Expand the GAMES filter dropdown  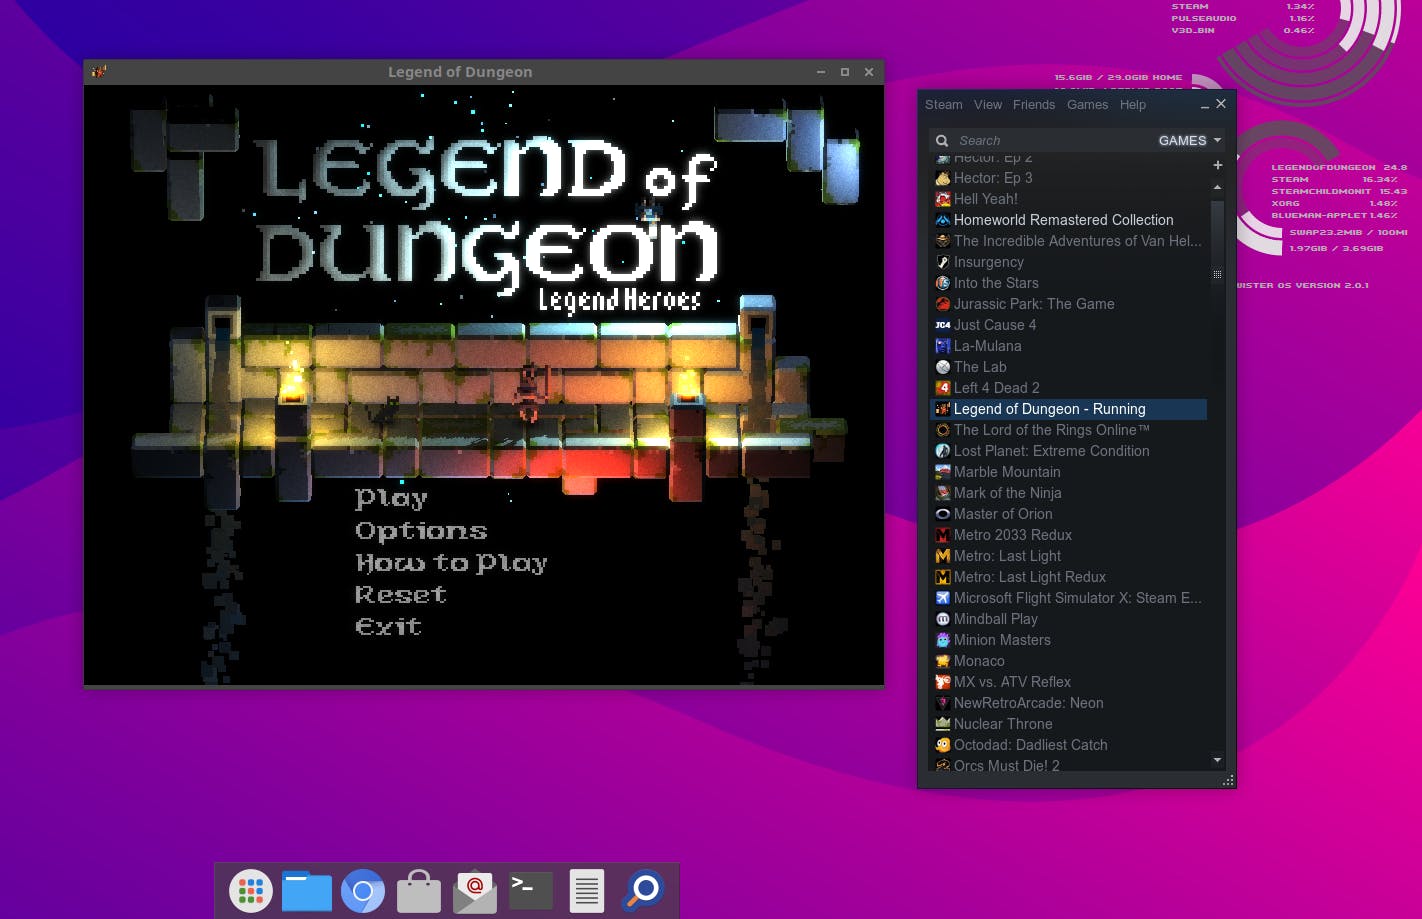(1189, 141)
